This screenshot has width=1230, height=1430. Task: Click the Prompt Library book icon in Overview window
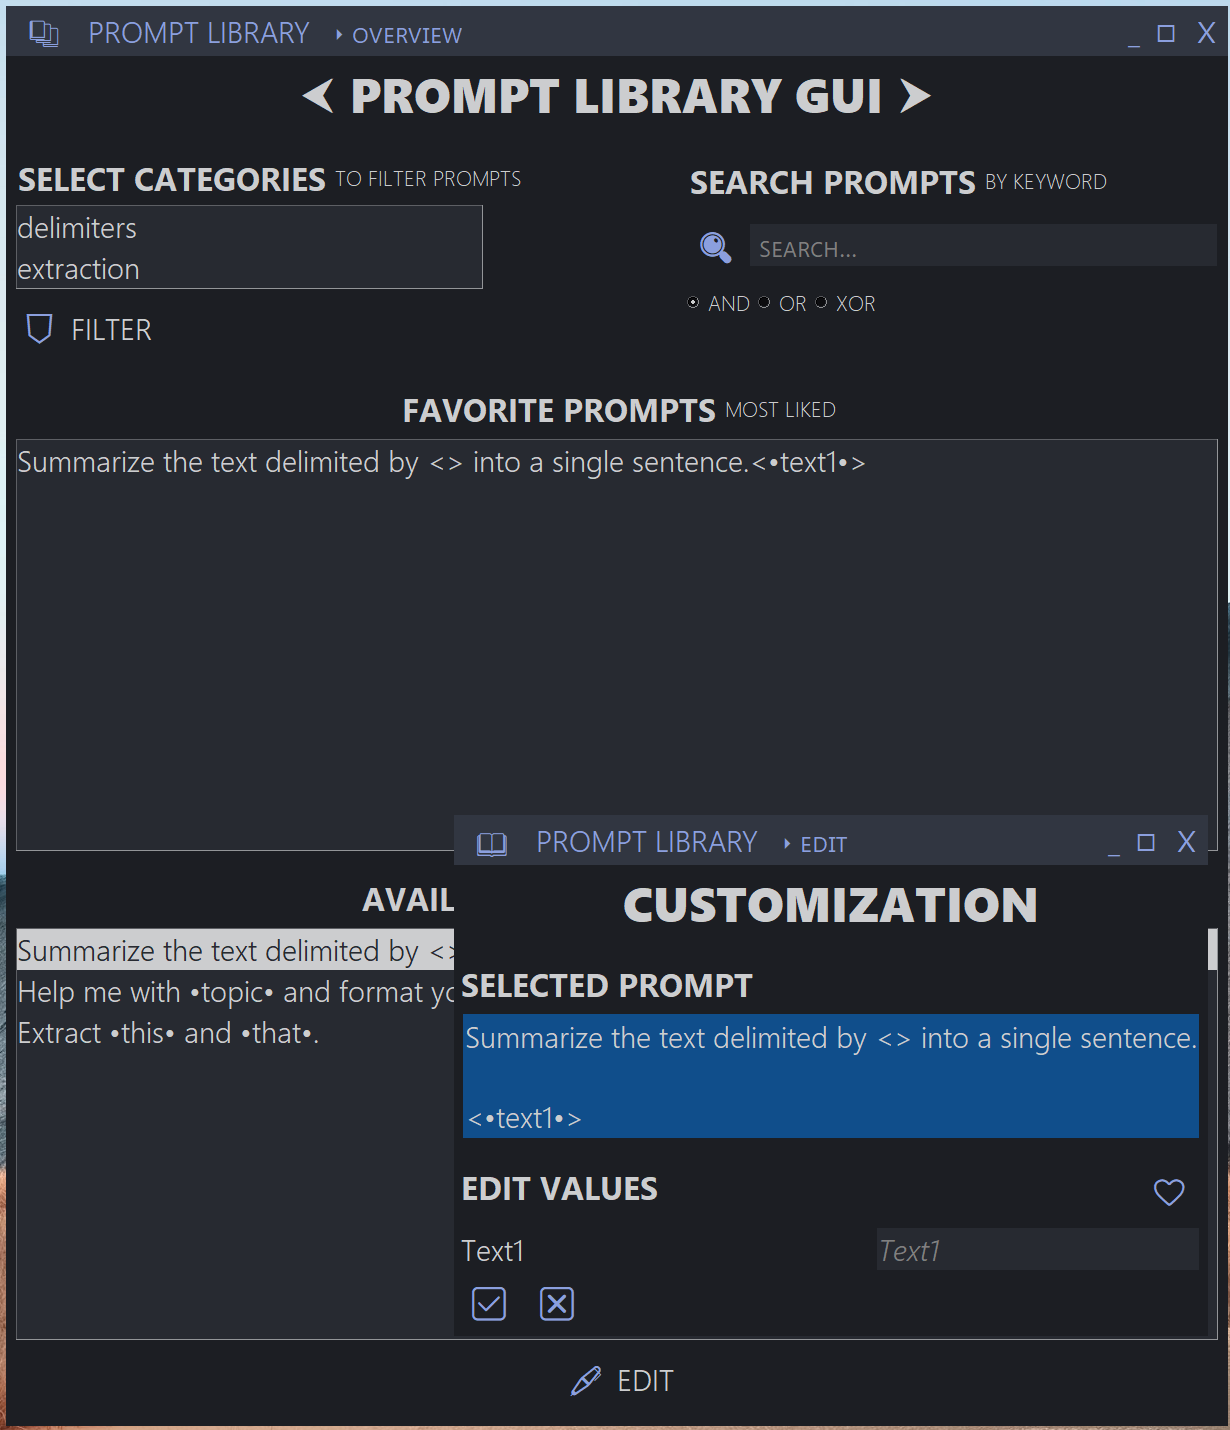(42, 32)
